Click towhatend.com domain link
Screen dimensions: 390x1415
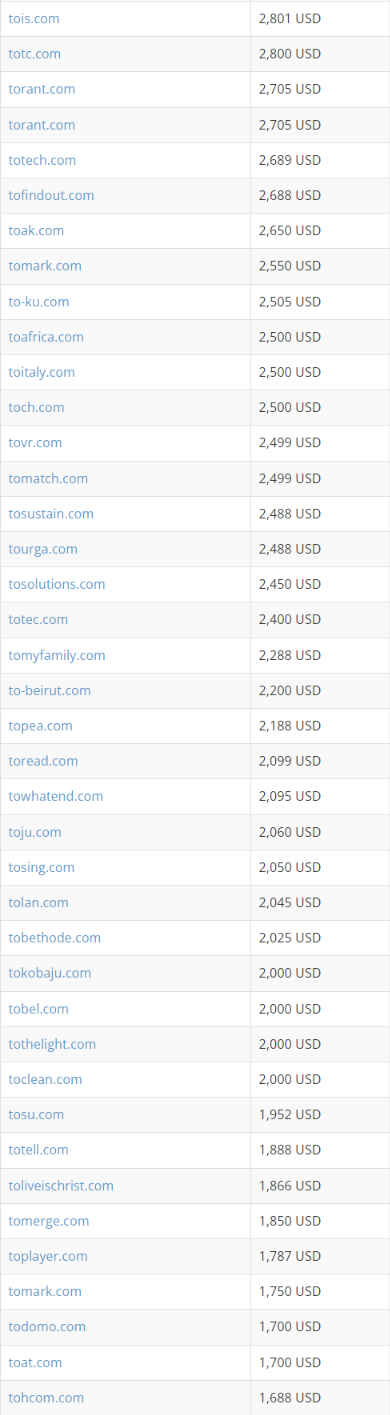56,796
